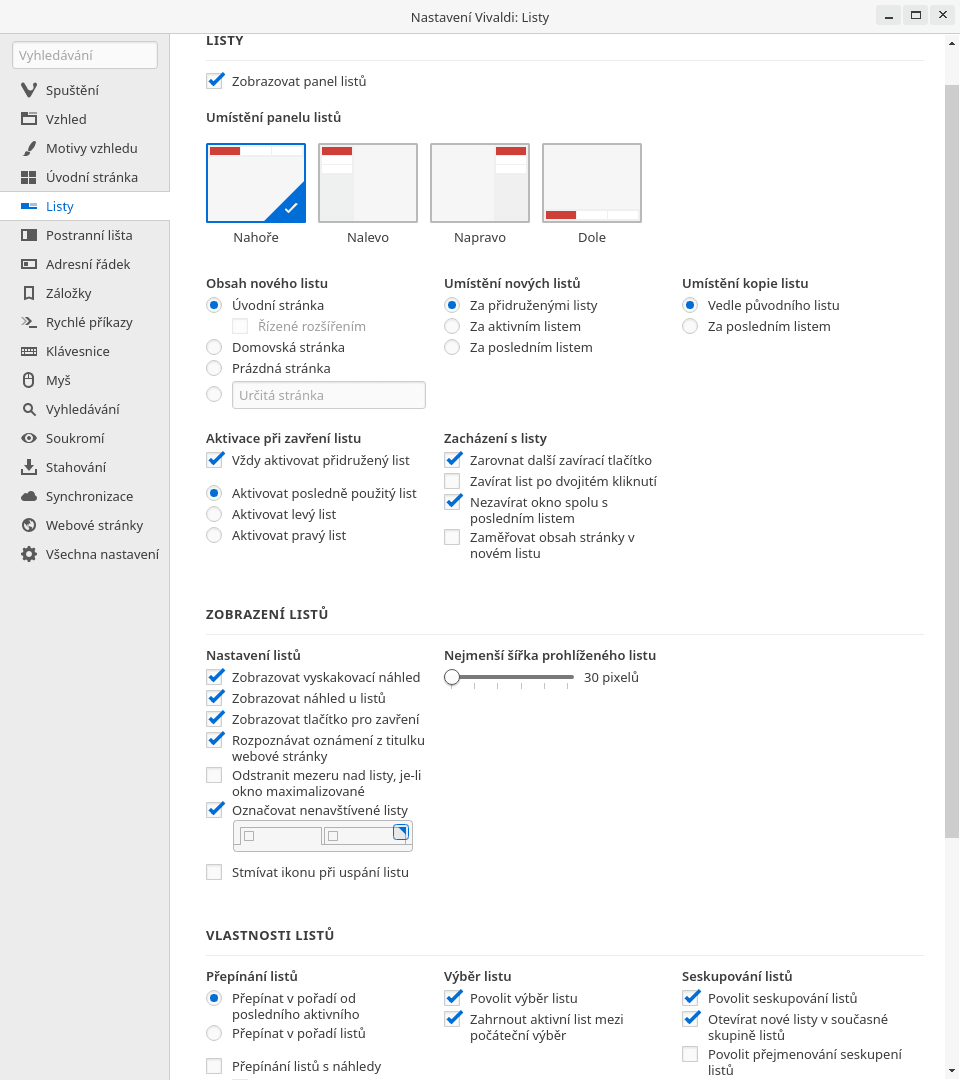Screen dimensions: 960x1080
Task: Click the Myš mouse icon
Action: tap(28, 380)
